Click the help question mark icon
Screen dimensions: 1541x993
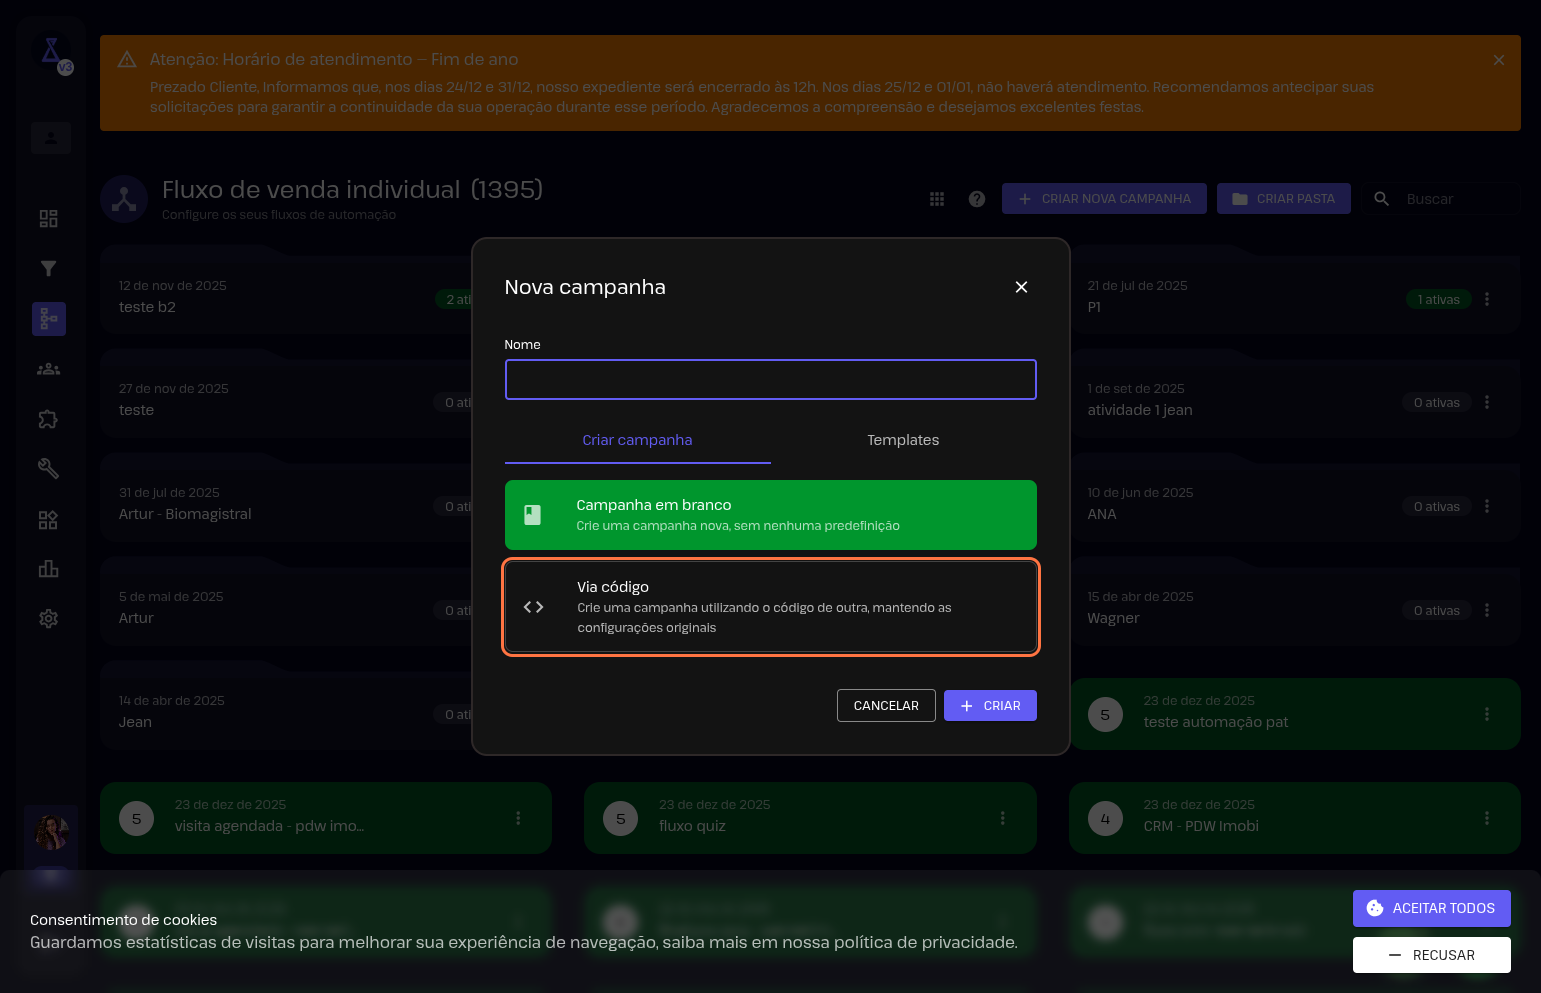[x=977, y=199]
